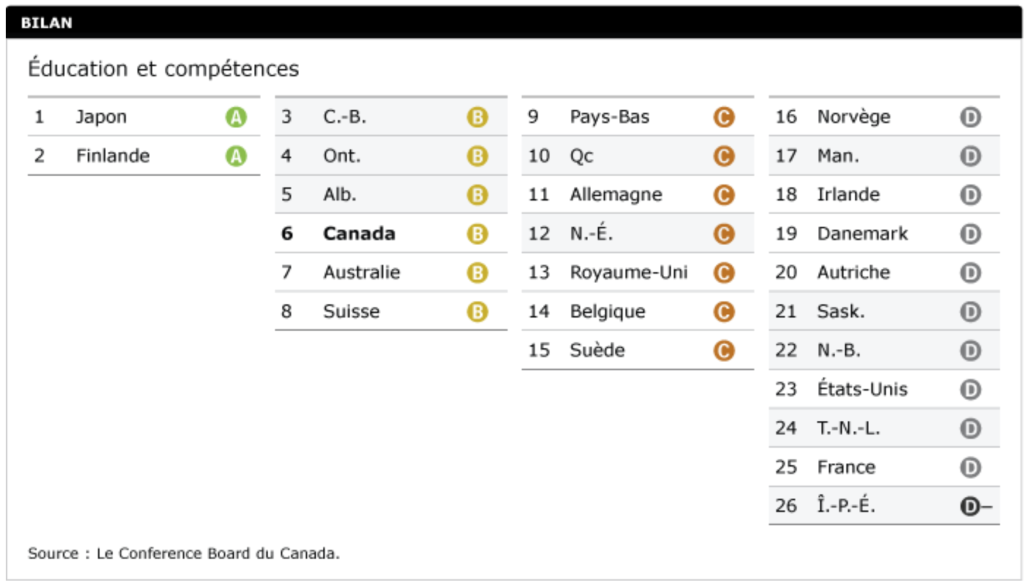The image size is (1024, 583).
Task: Click Finlande's green A grade badge
Action: [235, 156]
